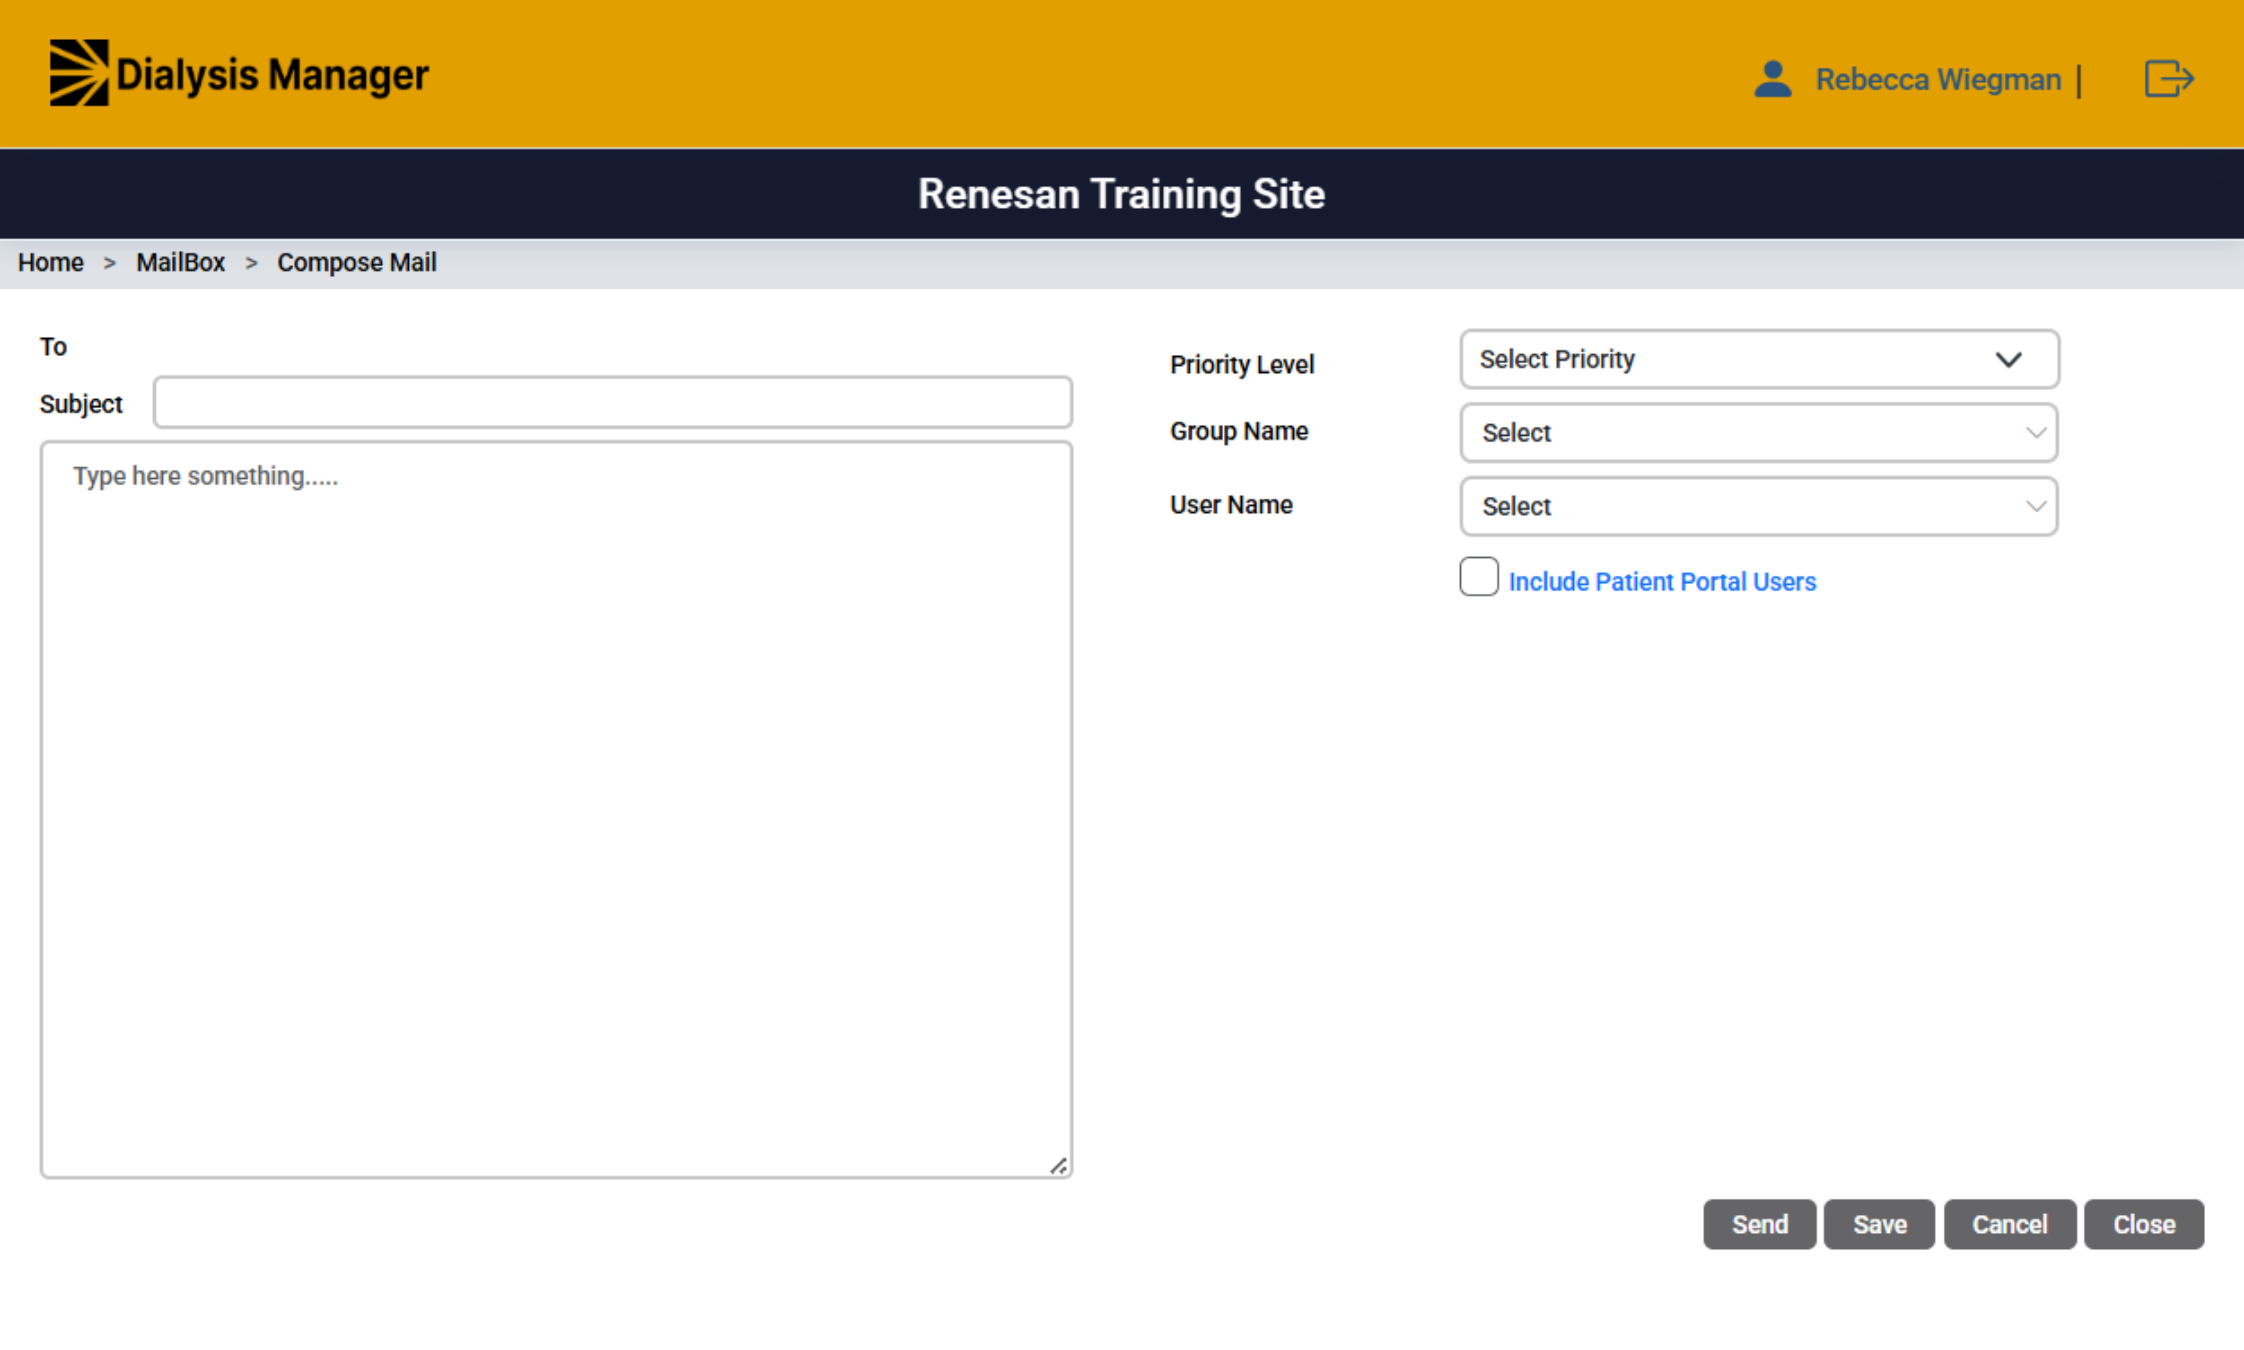Tick the Include Patient Portal Users checkbox
The width and height of the screenshot is (2244, 1350).
pyautogui.click(x=1478, y=577)
